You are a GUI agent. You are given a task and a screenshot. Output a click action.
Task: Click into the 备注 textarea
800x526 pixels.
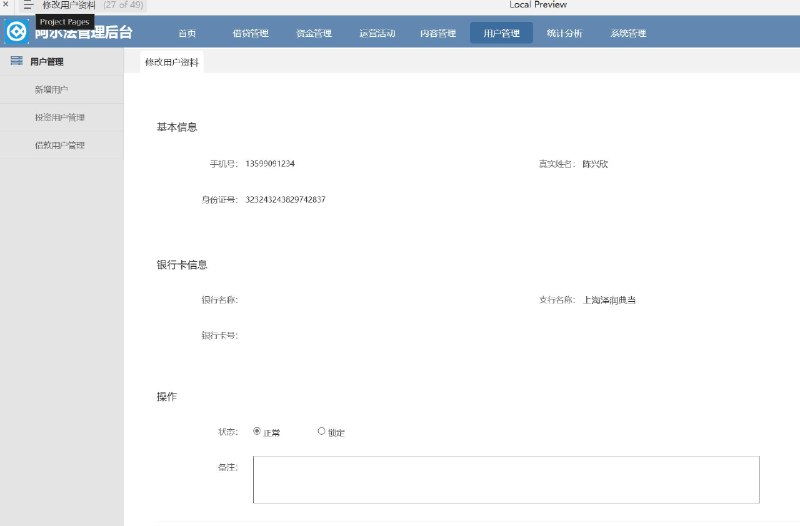point(506,480)
